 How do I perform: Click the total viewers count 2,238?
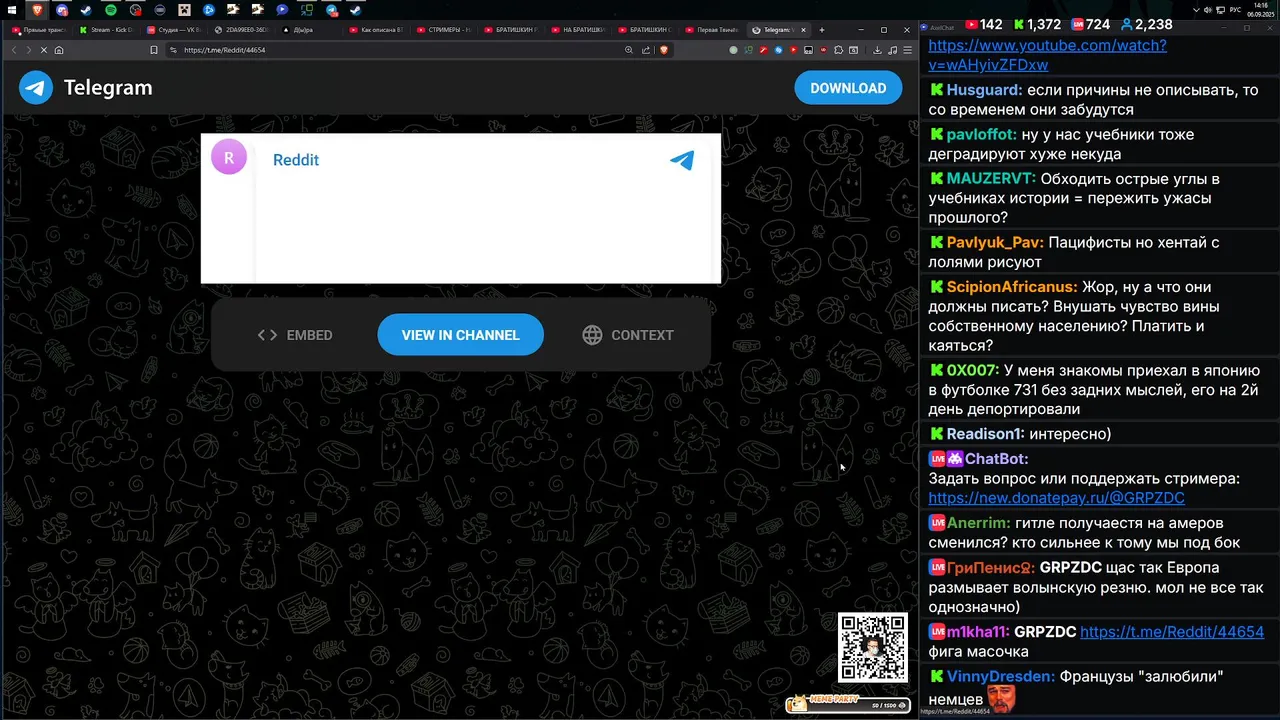1146,24
